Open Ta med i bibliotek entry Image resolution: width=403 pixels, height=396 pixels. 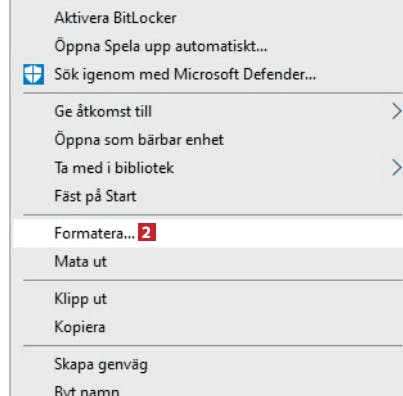pos(114,168)
